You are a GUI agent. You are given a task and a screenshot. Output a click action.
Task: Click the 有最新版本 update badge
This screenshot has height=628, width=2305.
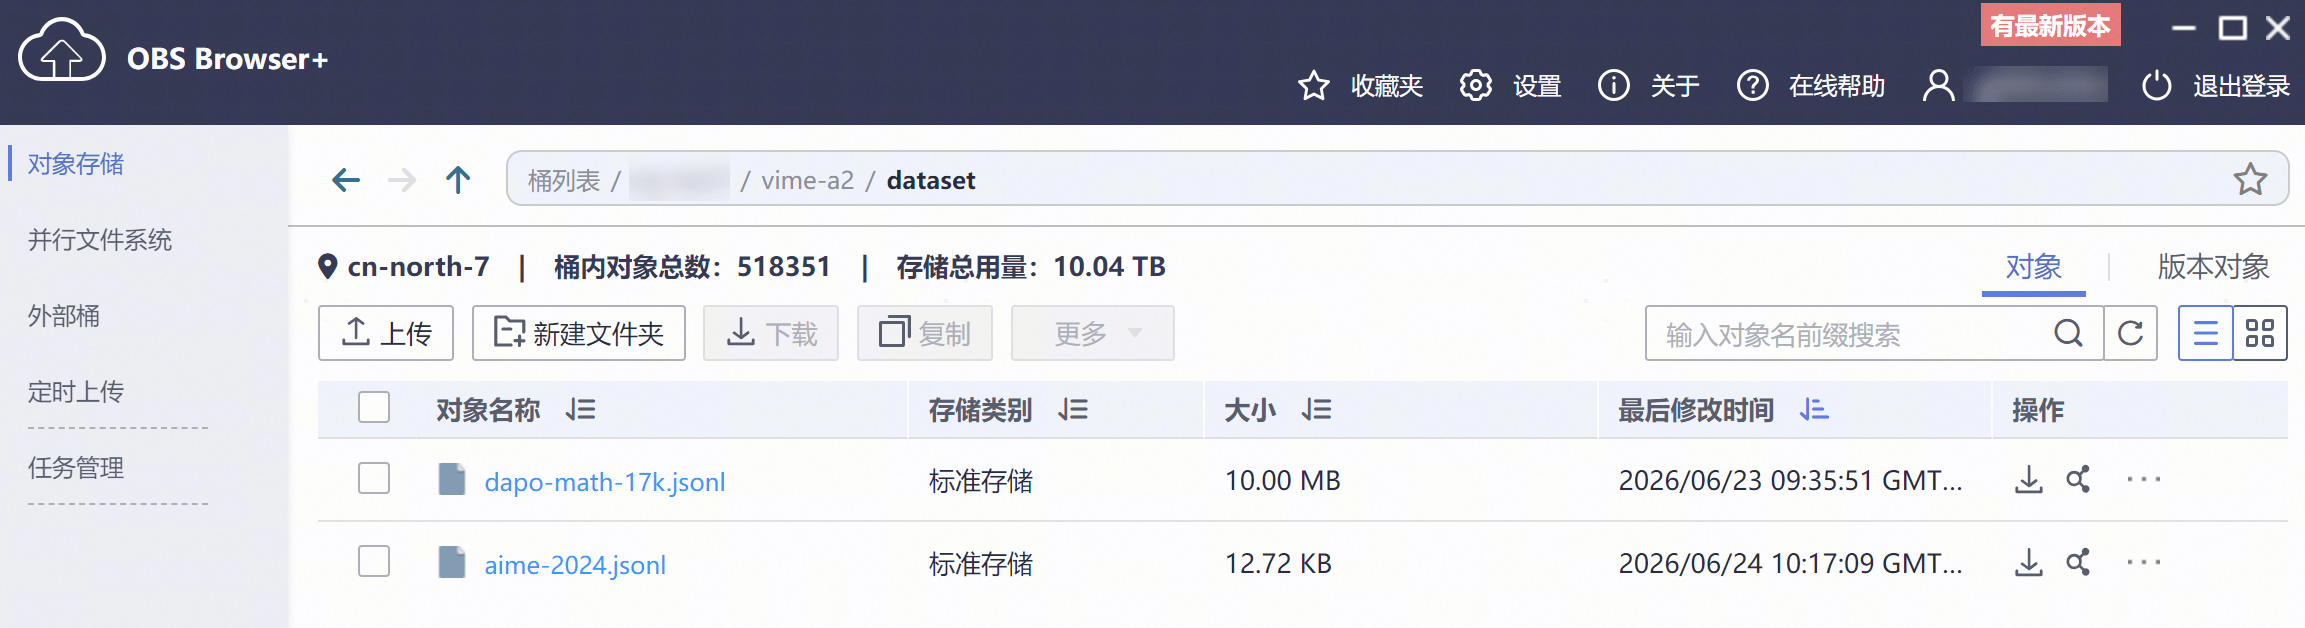(2050, 25)
